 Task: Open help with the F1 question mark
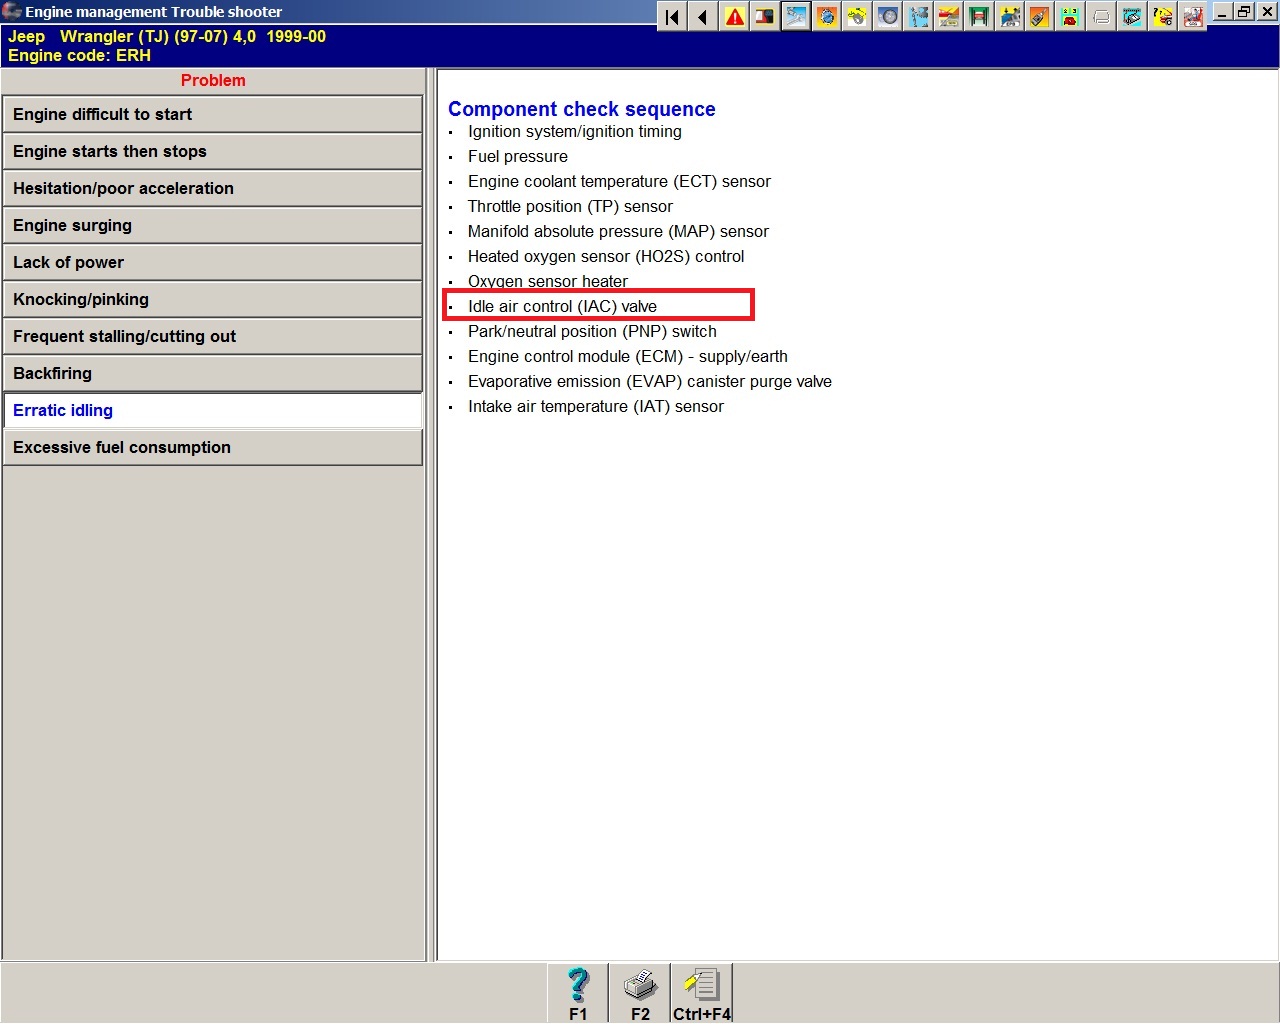578,992
